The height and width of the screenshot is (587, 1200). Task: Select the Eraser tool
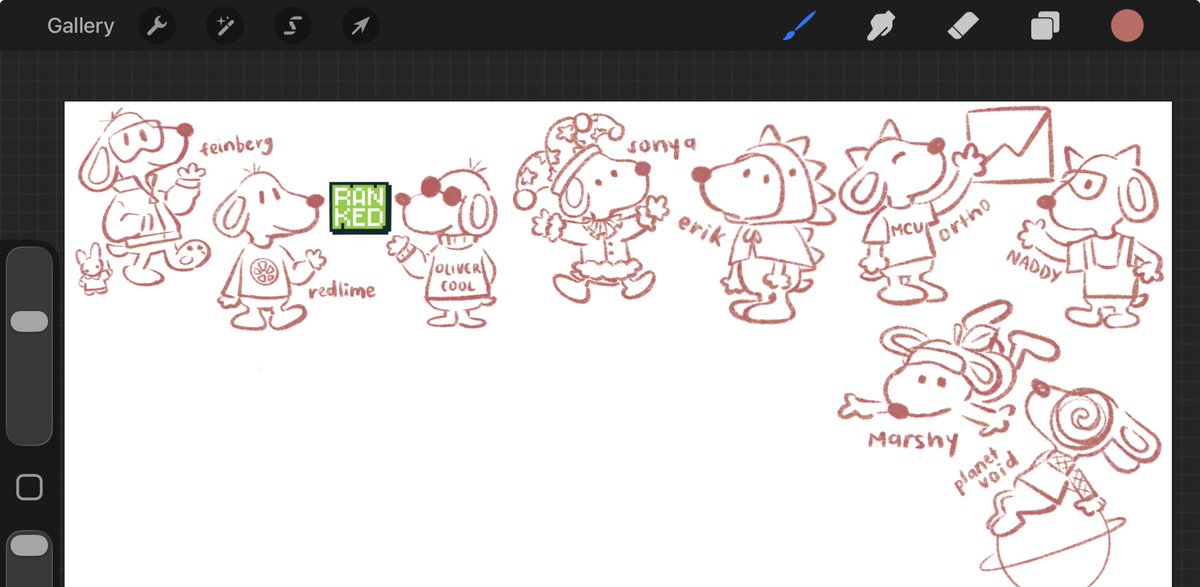(962, 26)
